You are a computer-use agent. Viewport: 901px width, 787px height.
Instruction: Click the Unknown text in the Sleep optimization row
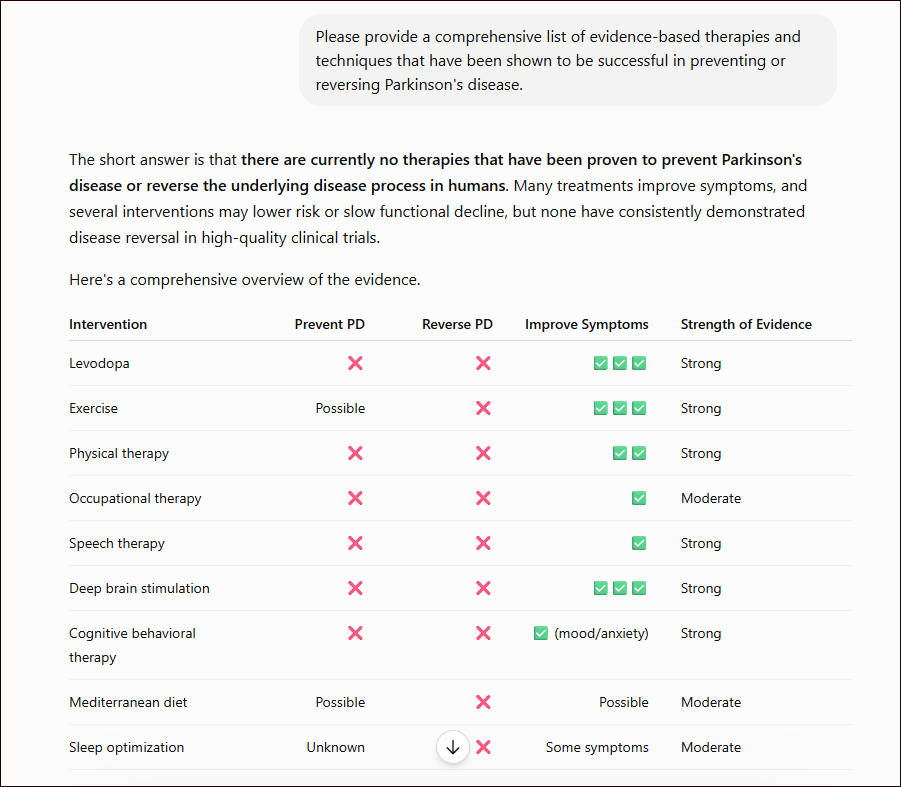(x=336, y=747)
